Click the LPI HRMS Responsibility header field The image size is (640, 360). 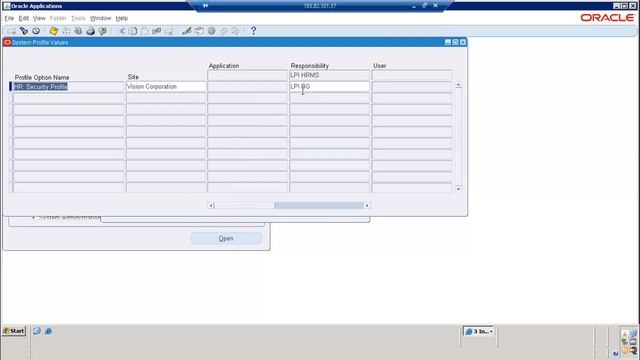coord(329,76)
